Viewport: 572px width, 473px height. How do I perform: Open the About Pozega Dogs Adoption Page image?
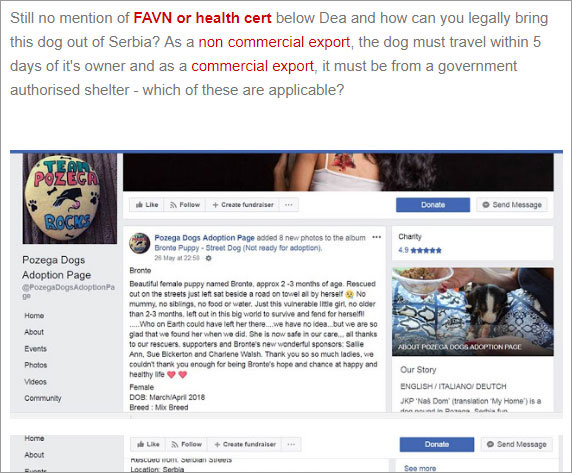[x=473, y=312]
